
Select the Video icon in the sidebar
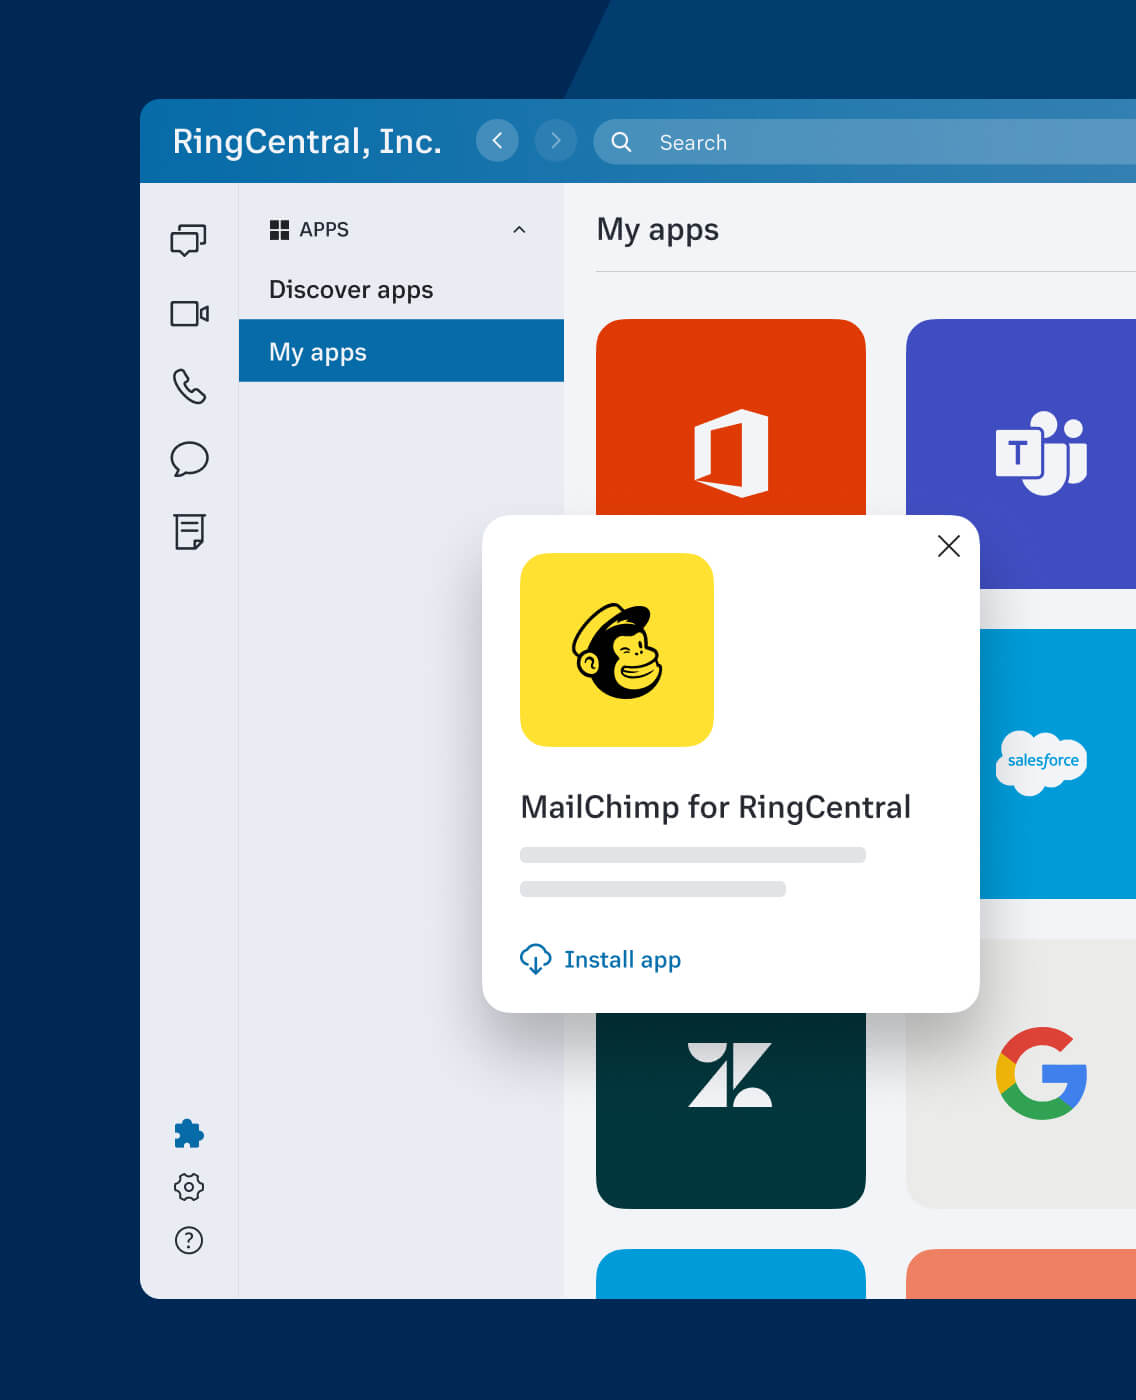pyautogui.click(x=188, y=314)
